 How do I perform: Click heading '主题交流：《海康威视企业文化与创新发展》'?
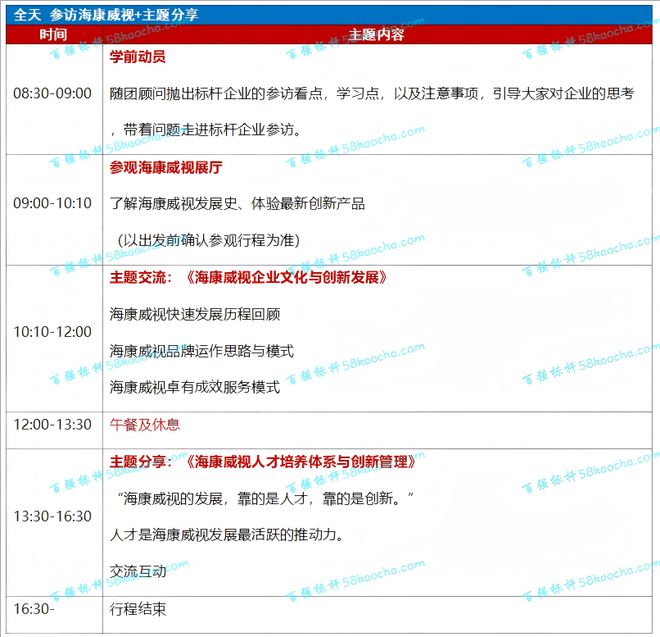click(x=248, y=277)
